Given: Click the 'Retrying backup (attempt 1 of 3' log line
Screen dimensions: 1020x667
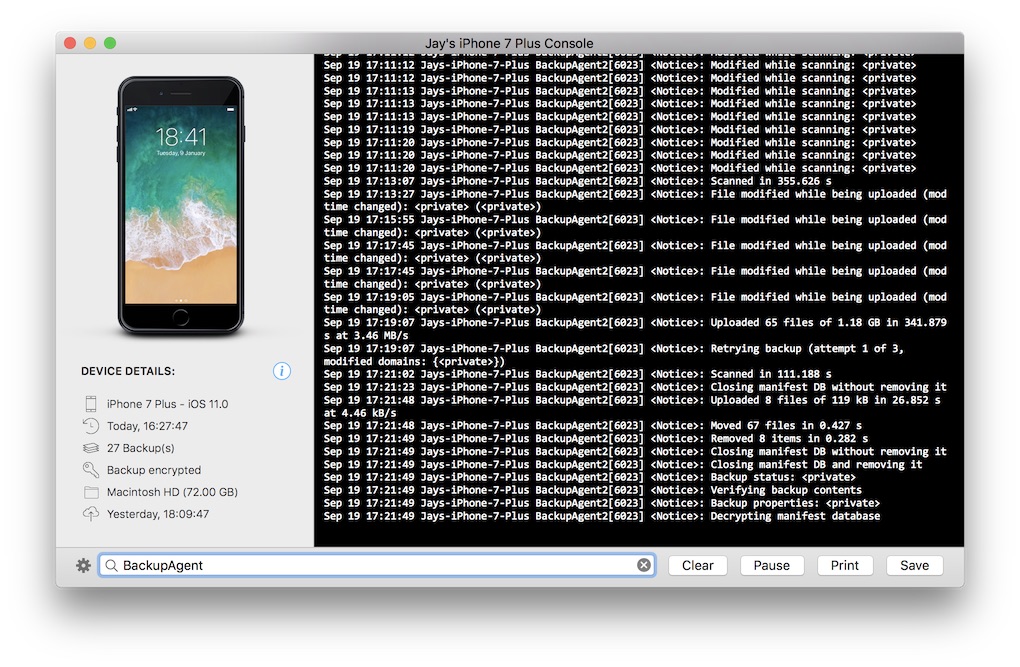Looking at the screenshot, I should [x=613, y=355].
